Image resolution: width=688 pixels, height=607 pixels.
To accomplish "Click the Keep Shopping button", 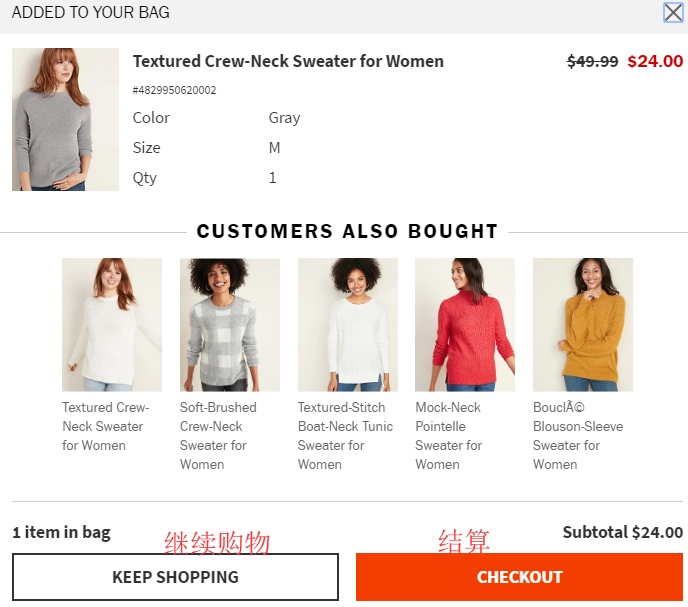I will coord(175,577).
